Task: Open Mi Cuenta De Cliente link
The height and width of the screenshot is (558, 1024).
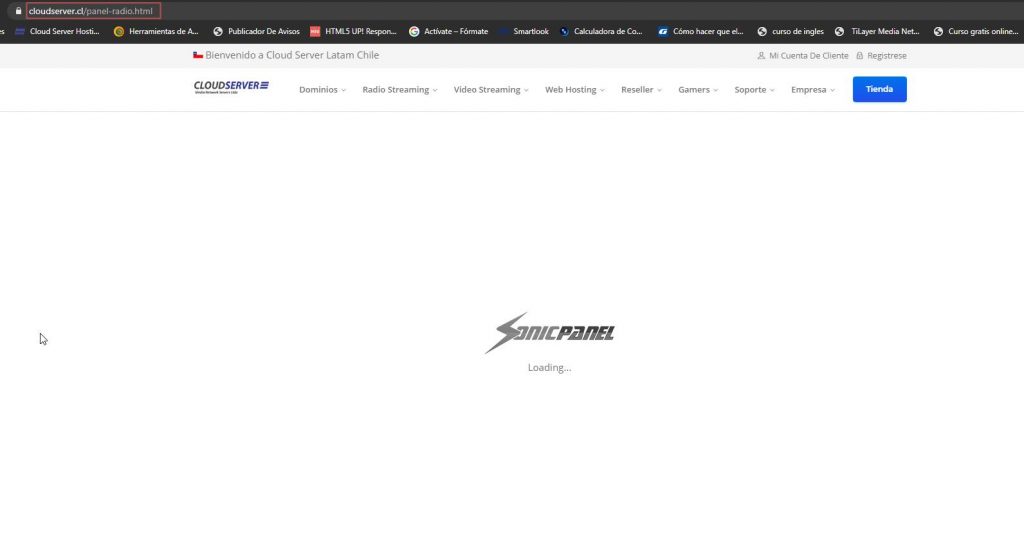Action: click(x=808, y=56)
